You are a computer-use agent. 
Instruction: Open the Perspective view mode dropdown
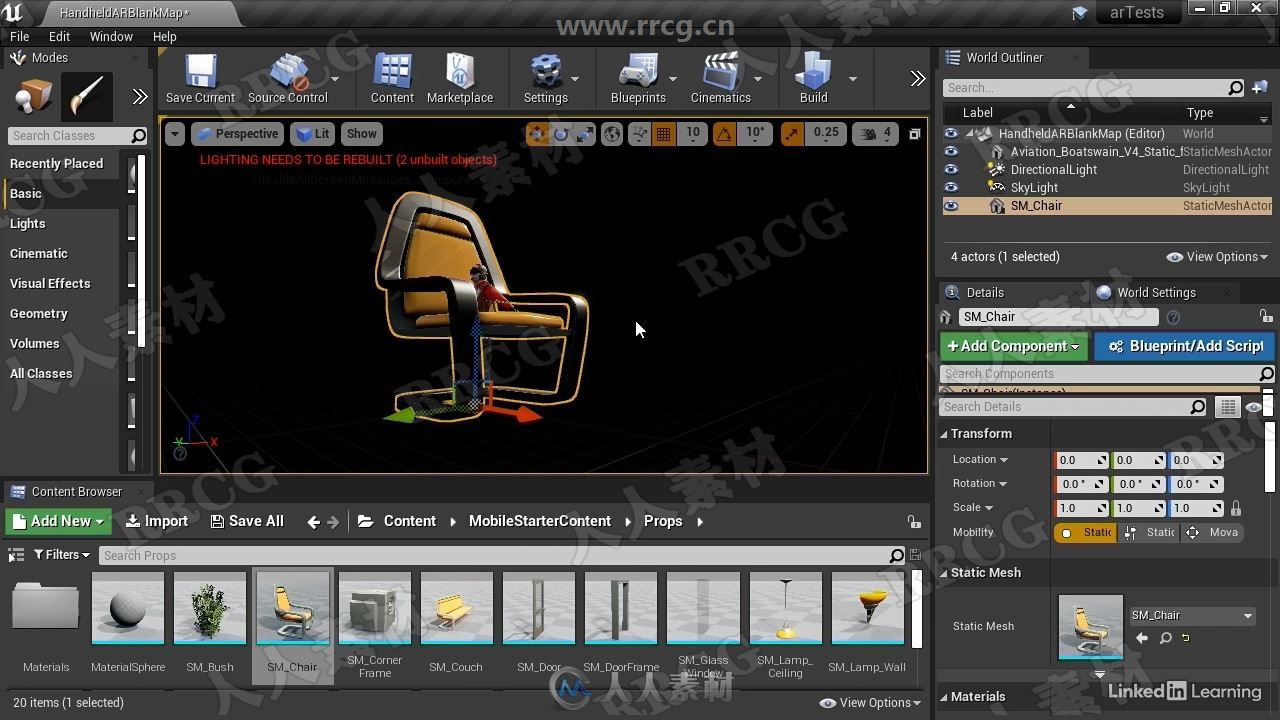(x=237, y=133)
